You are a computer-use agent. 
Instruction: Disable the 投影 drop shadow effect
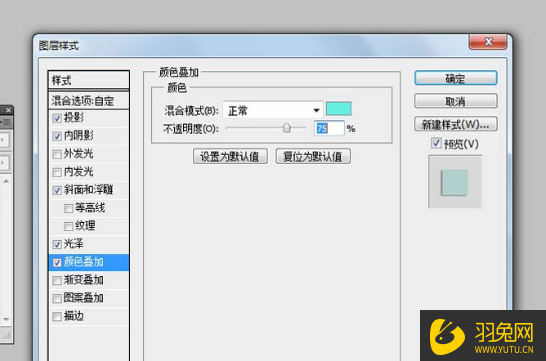click(57, 118)
